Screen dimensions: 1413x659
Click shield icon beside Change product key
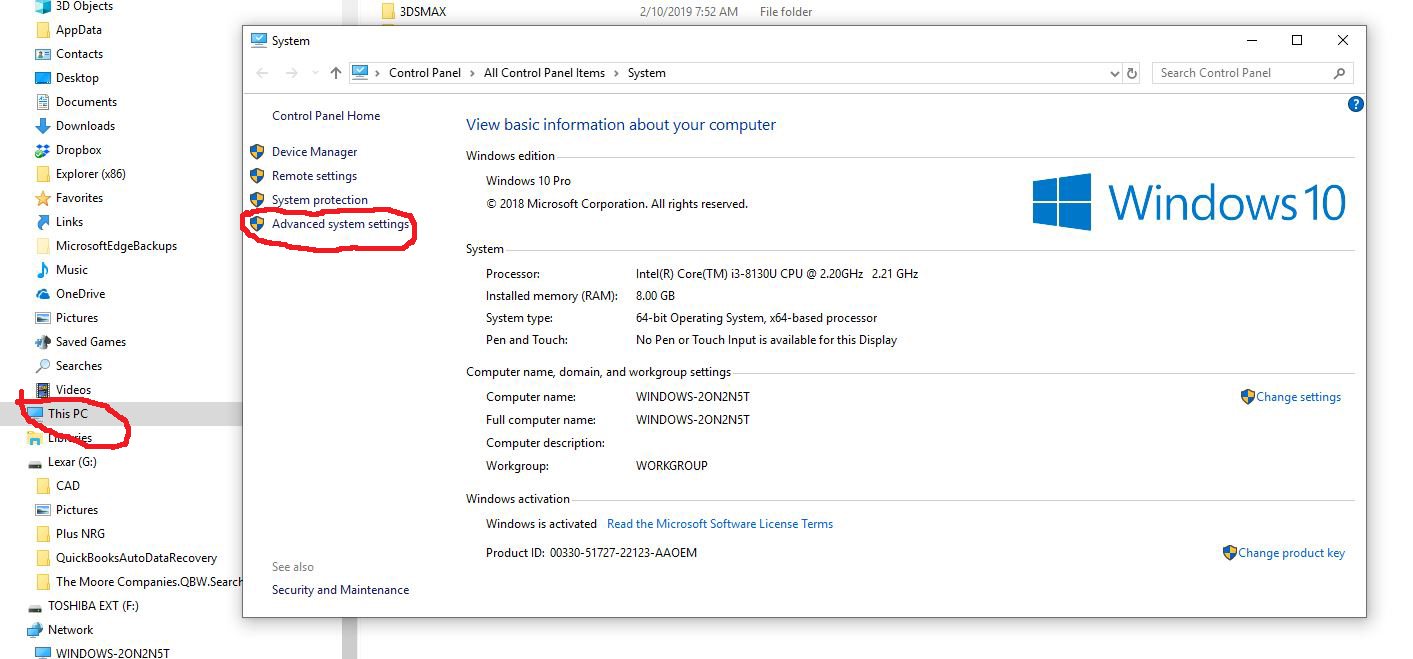1229,553
